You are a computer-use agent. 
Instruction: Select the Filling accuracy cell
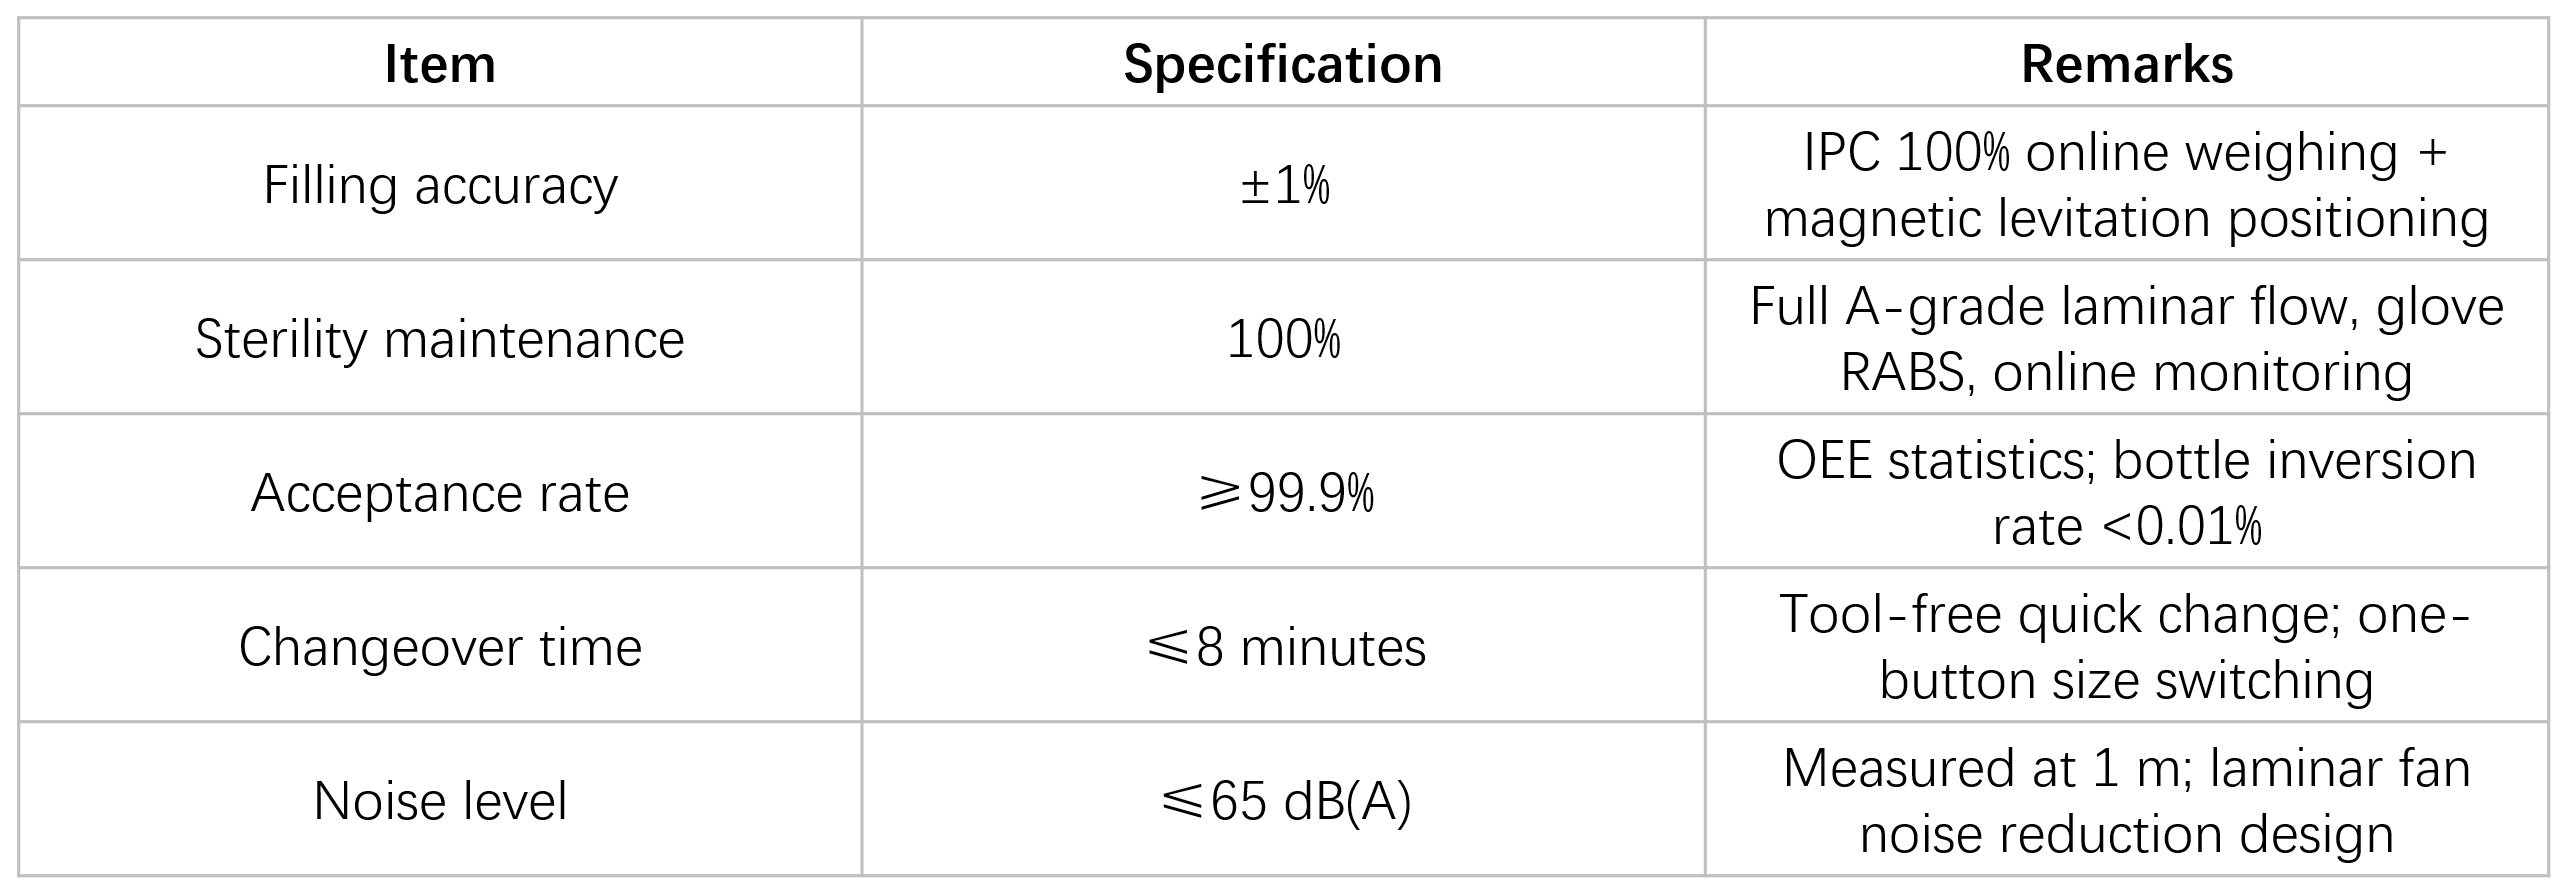point(440,185)
